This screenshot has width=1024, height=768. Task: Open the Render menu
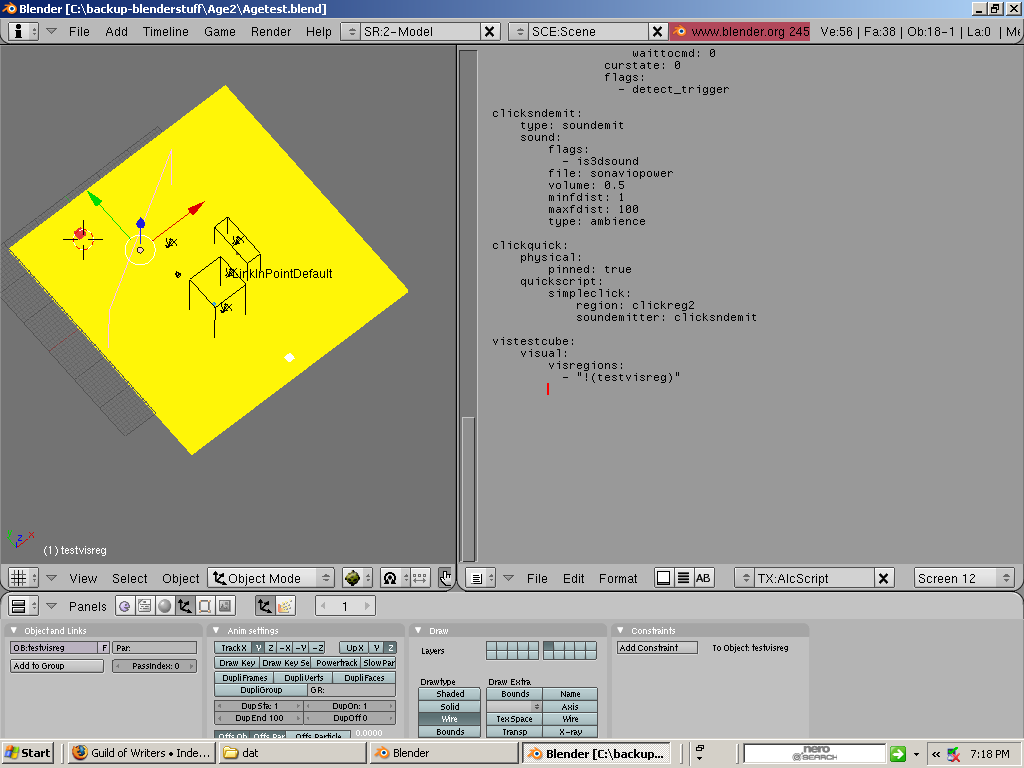[x=270, y=31]
